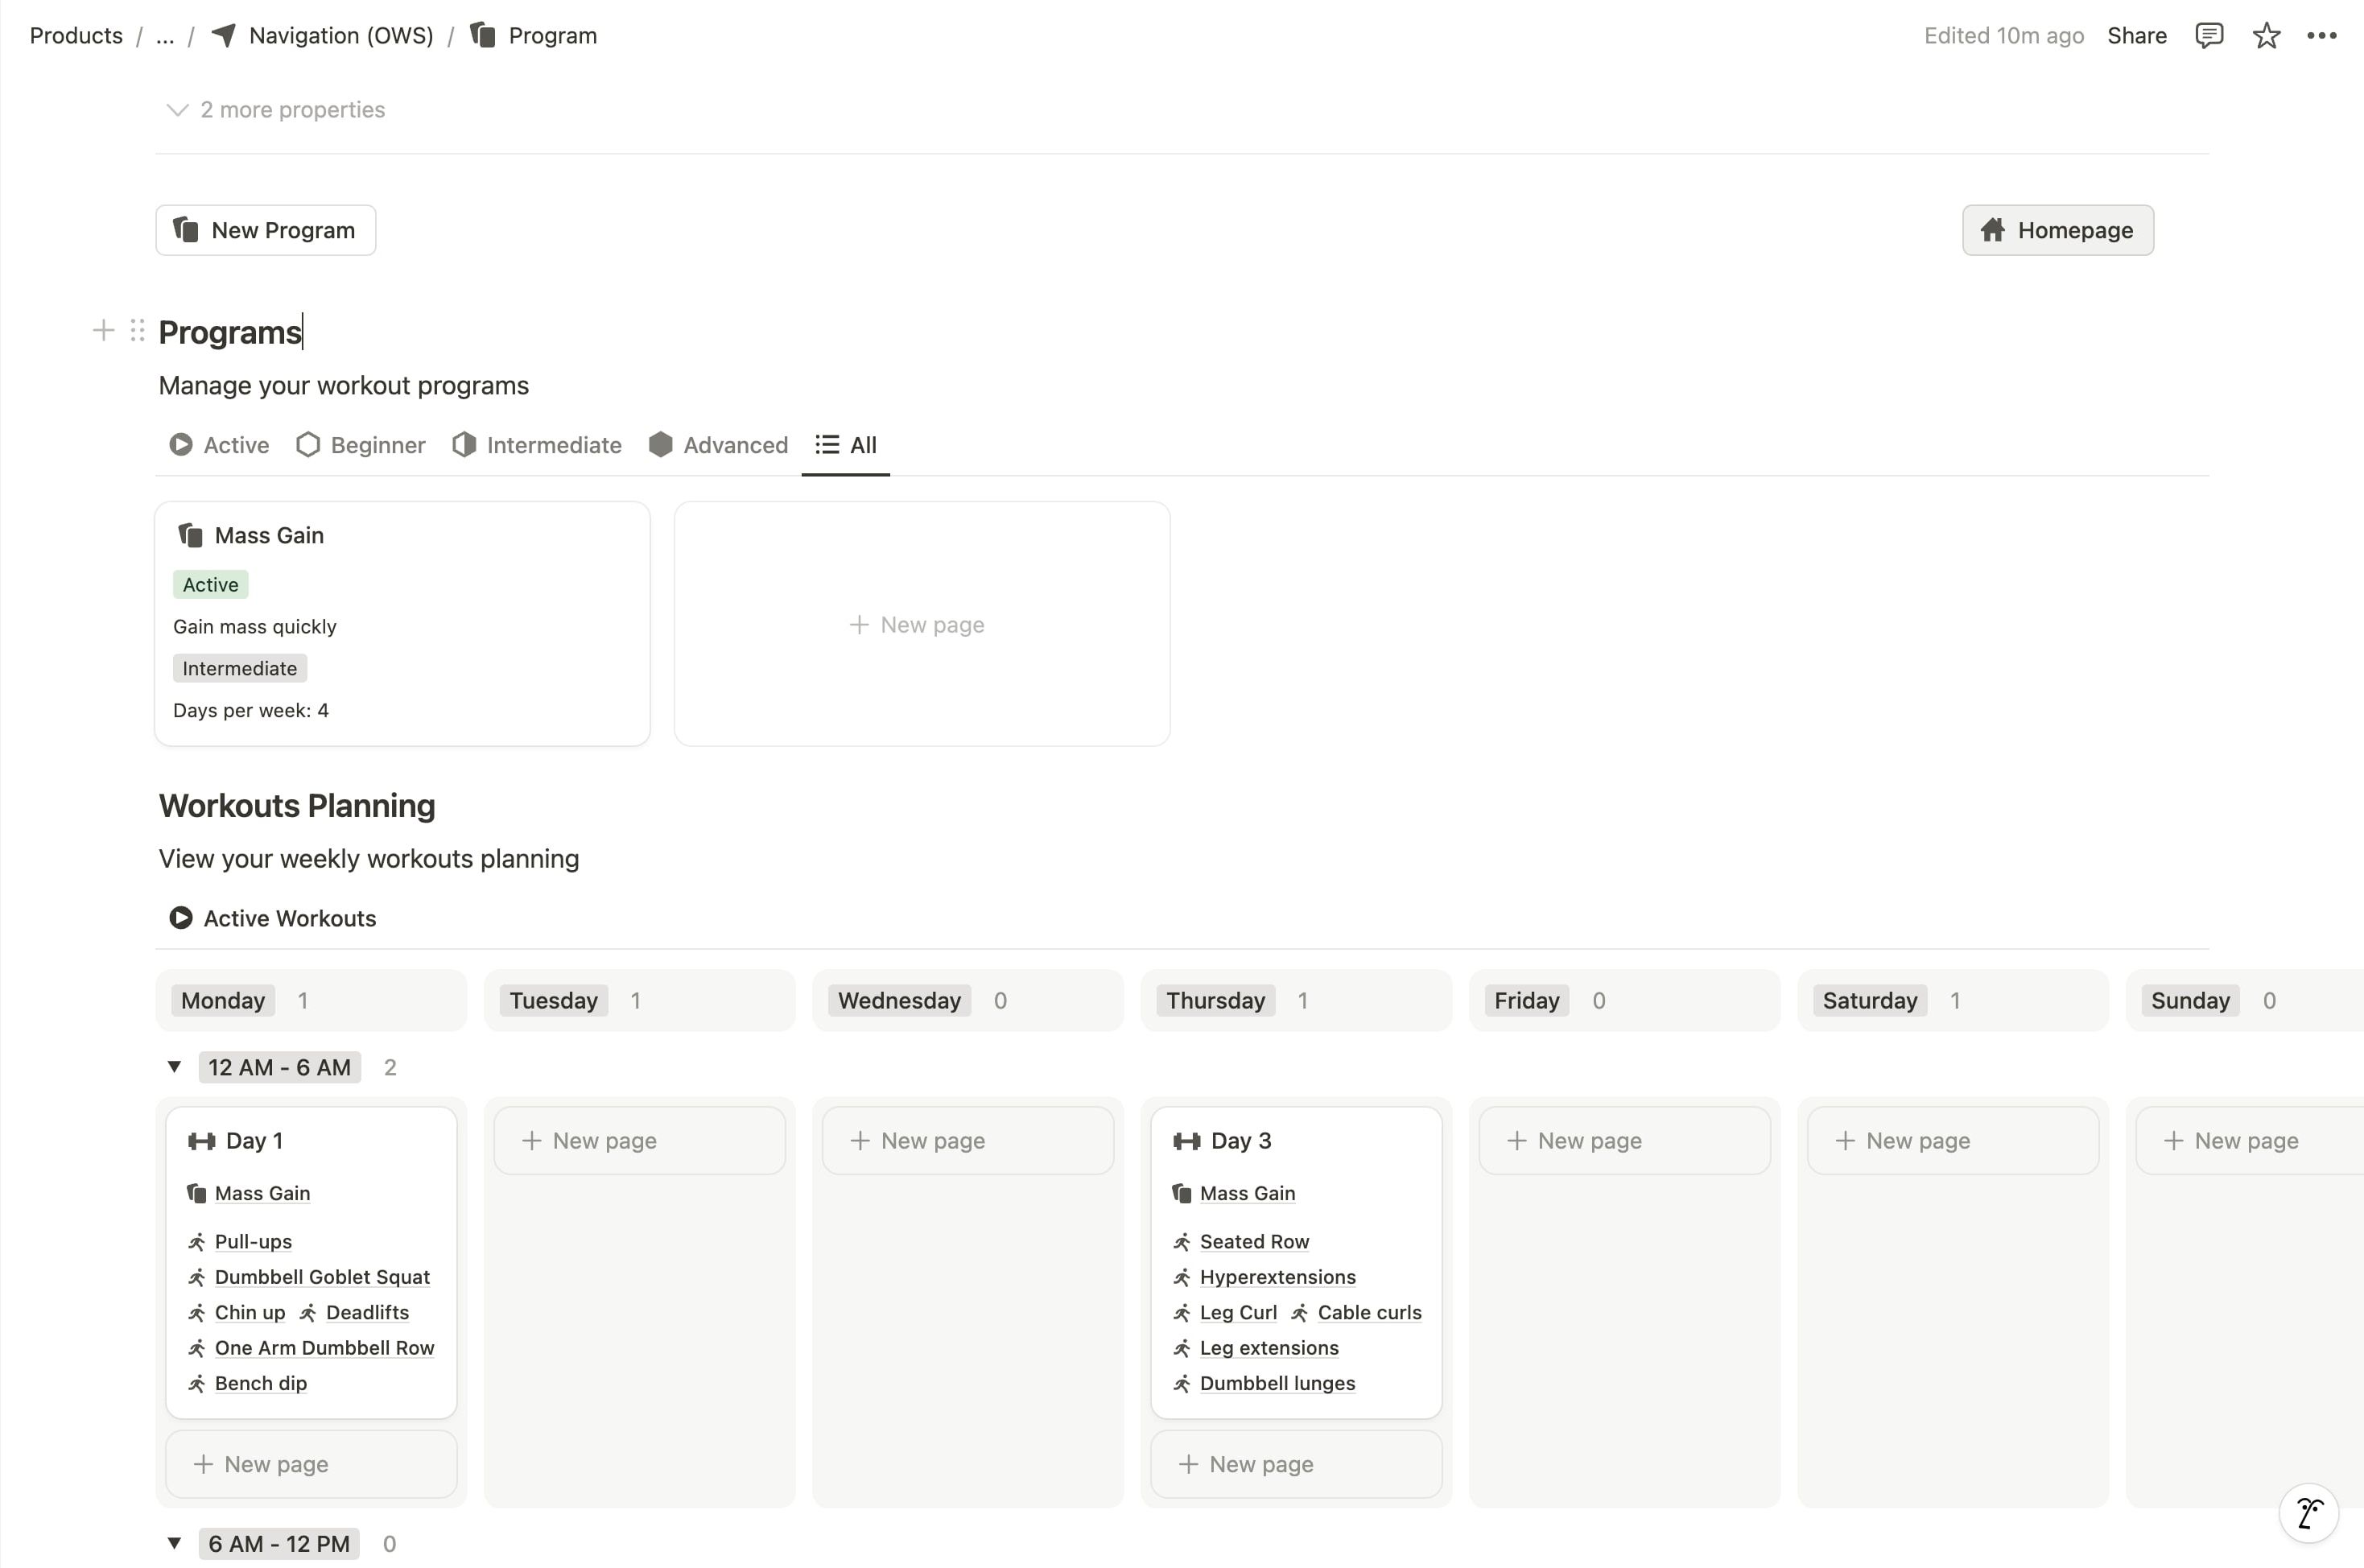2364x1568 pixels.
Task: Open the three-dot page options menu
Action: pyautogui.click(x=2321, y=36)
